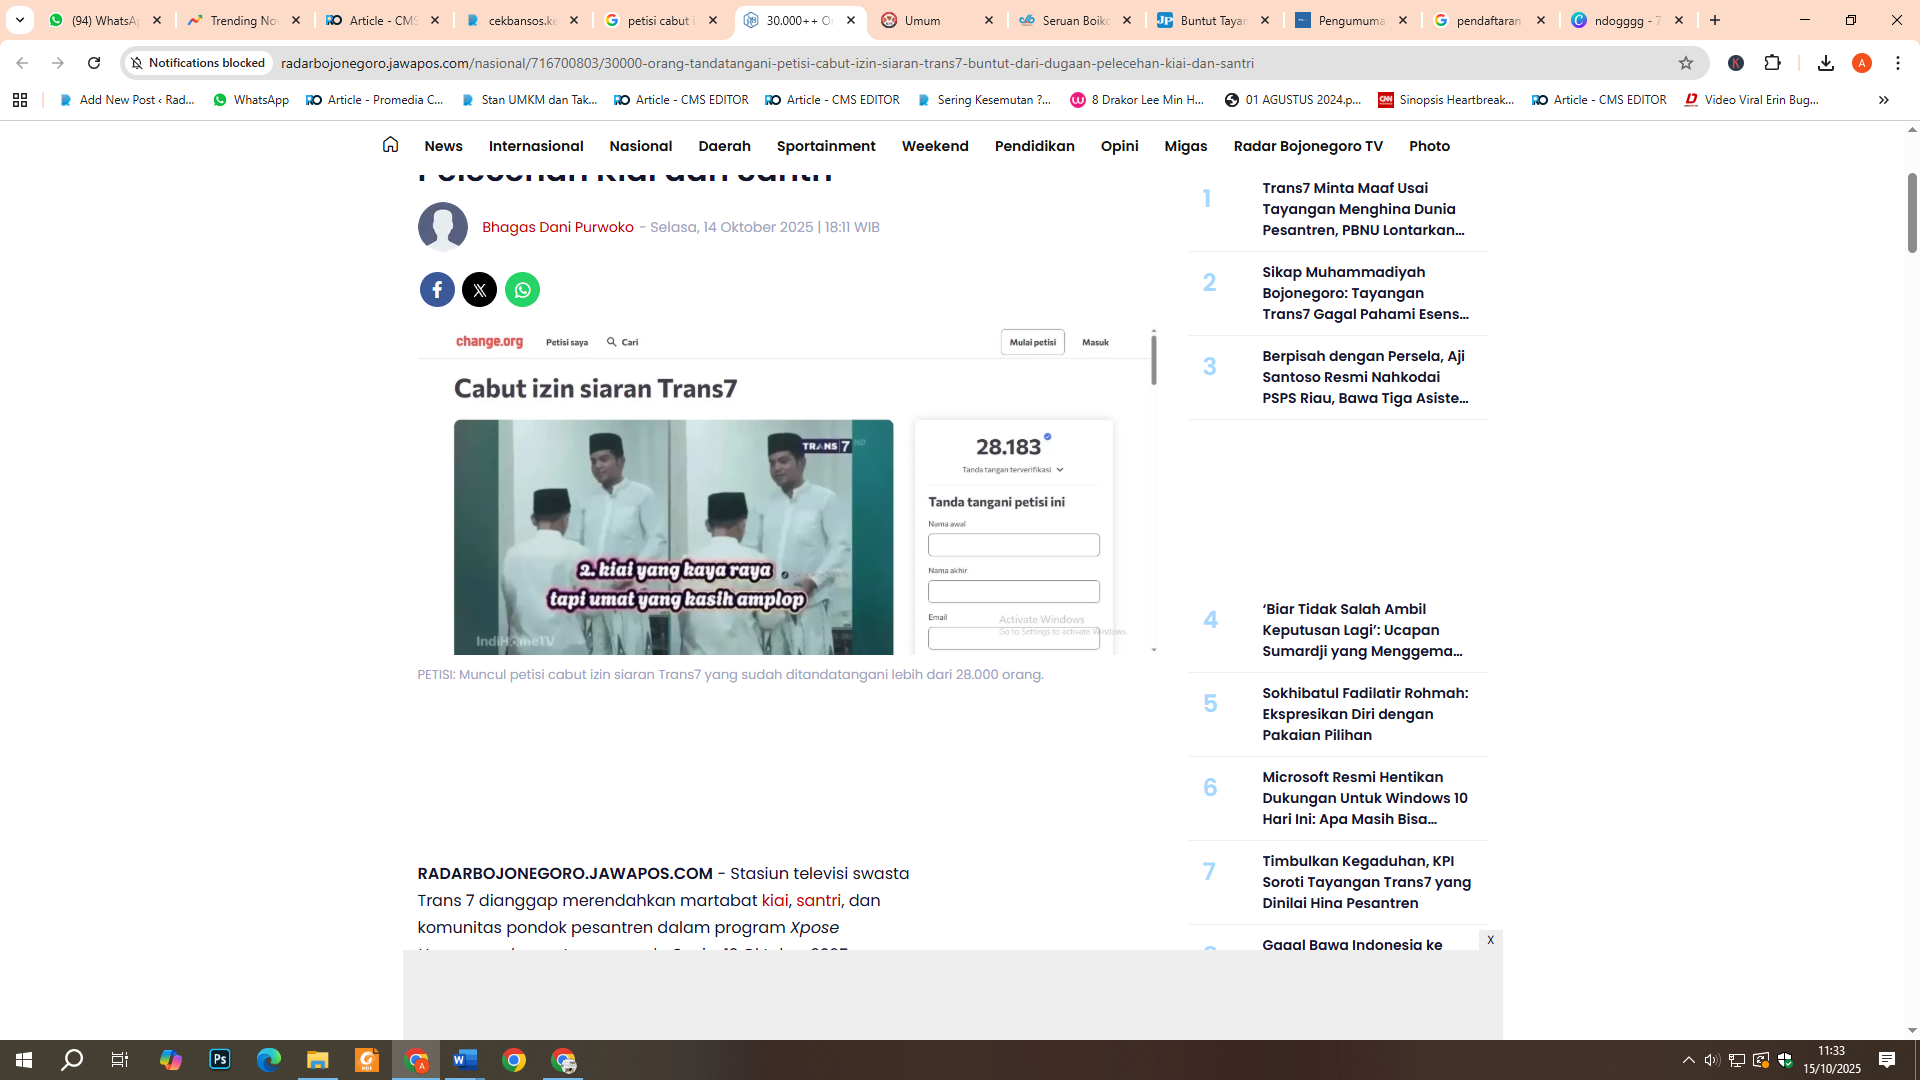Image resolution: width=1920 pixels, height=1080 pixels.
Task: Open Chrome downloads icon
Action: 1825,63
